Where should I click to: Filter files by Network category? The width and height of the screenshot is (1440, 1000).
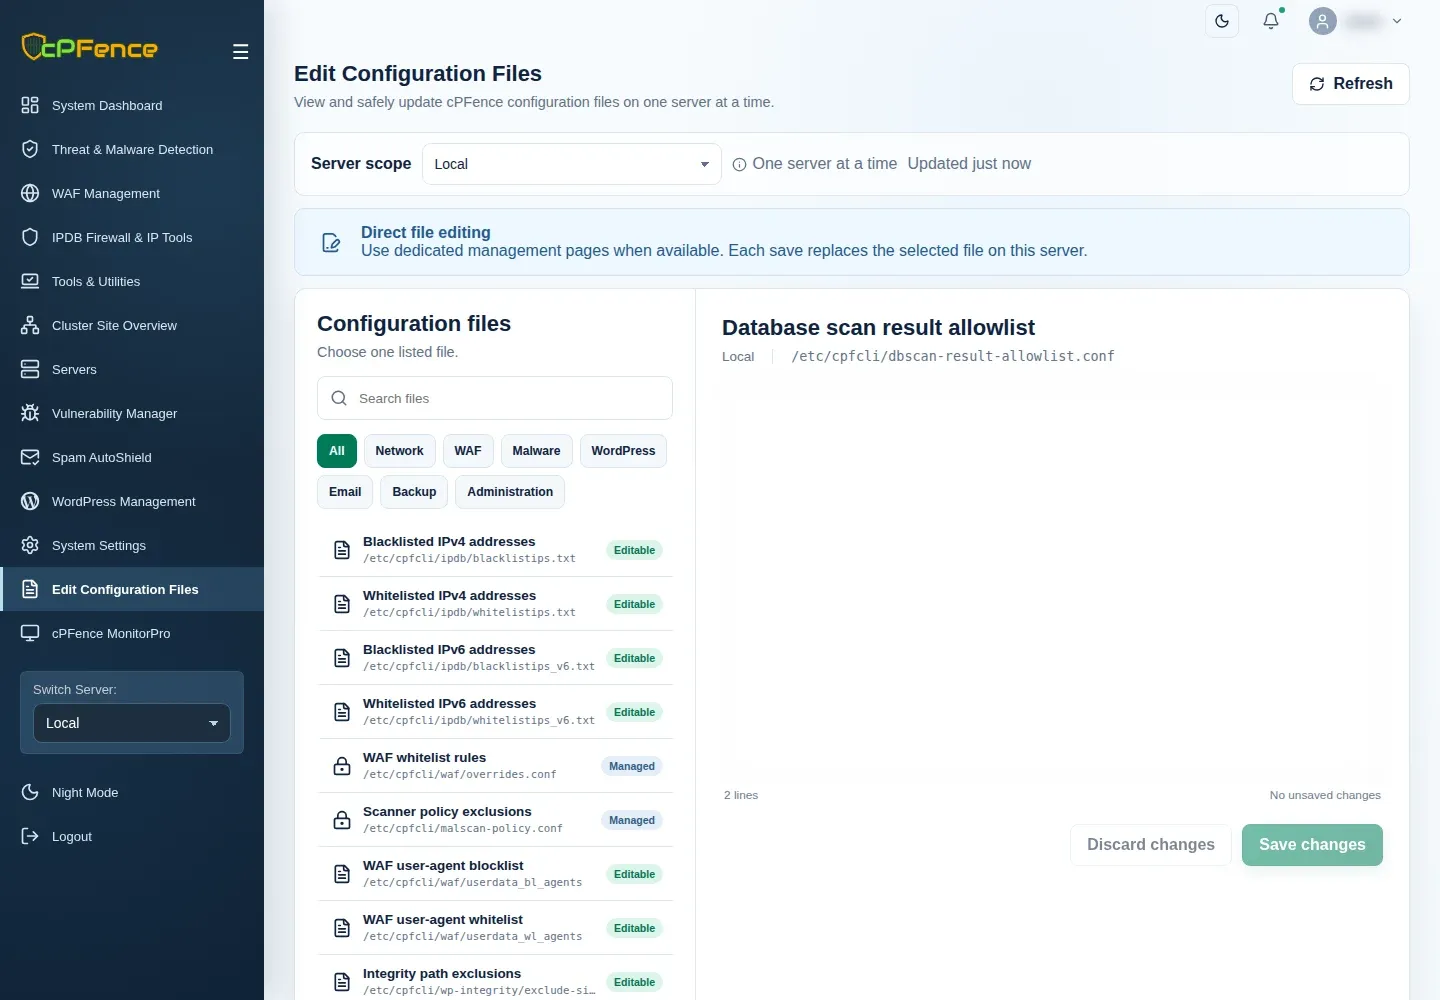click(x=399, y=451)
